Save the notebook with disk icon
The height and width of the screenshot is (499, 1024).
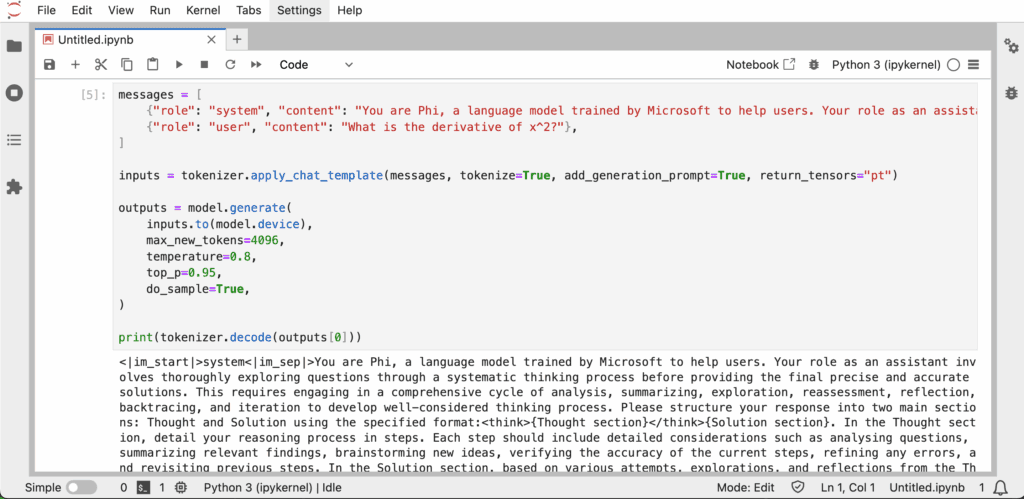pos(50,65)
